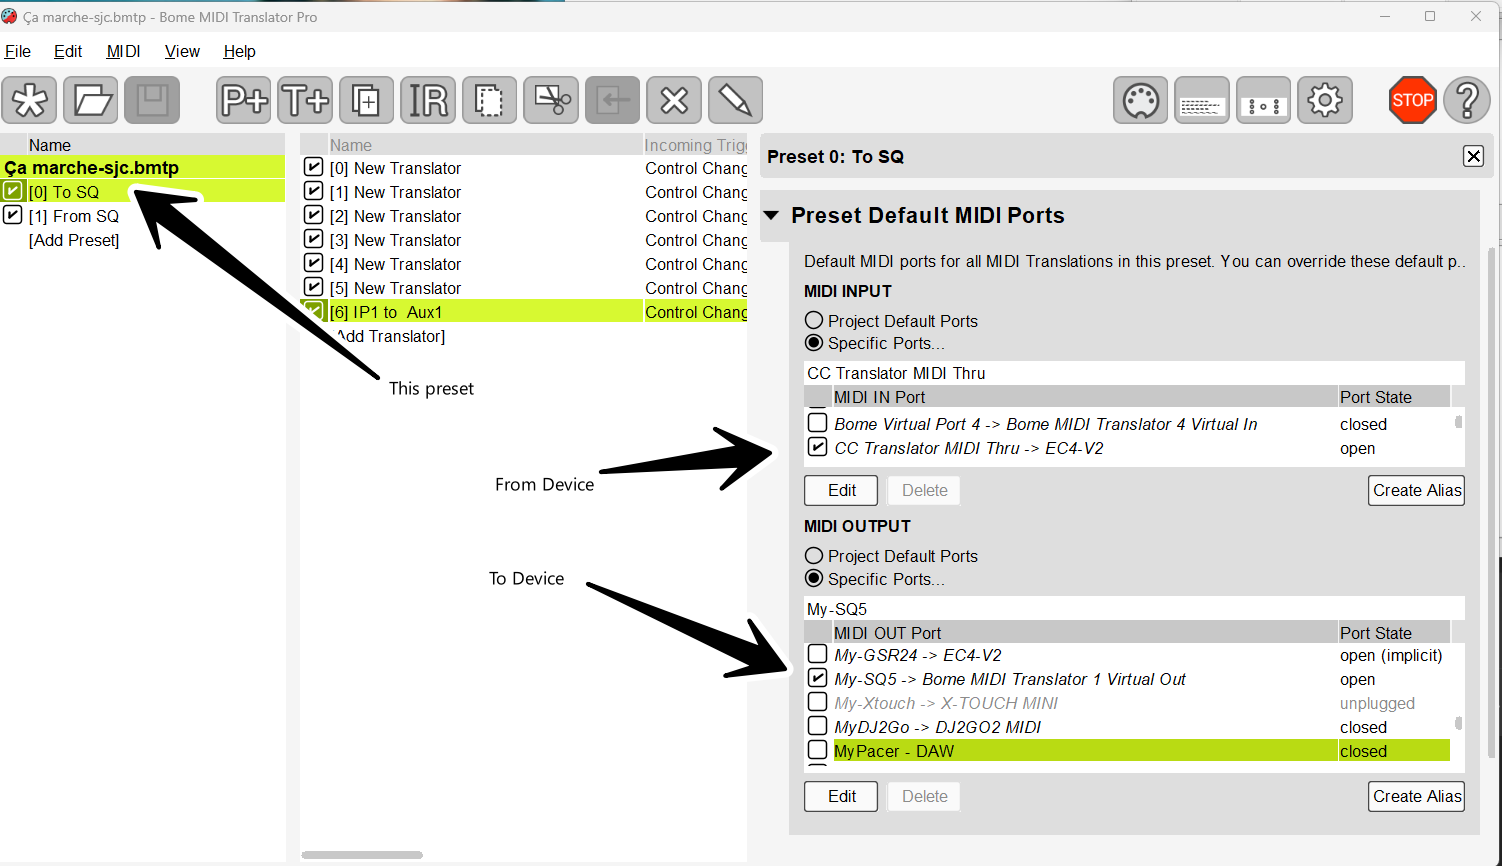The height and width of the screenshot is (866, 1502).
Task: Open the Settings gear icon
Action: [1325, 100]
